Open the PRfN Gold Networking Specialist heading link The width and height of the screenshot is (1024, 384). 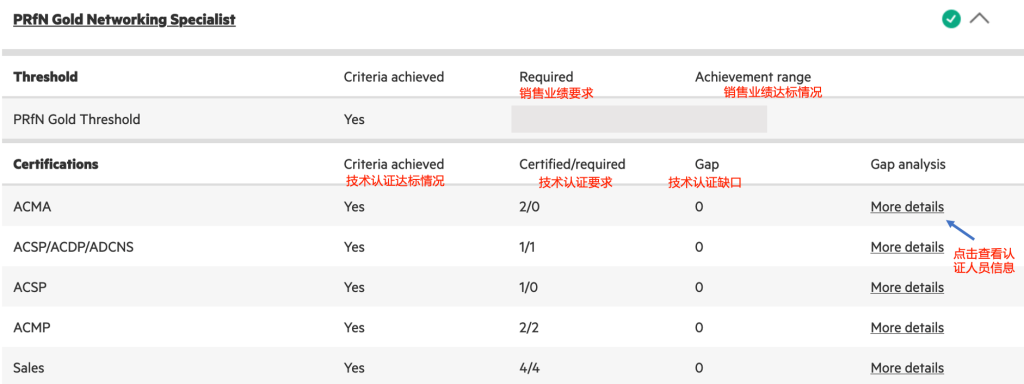click(124, 20)
